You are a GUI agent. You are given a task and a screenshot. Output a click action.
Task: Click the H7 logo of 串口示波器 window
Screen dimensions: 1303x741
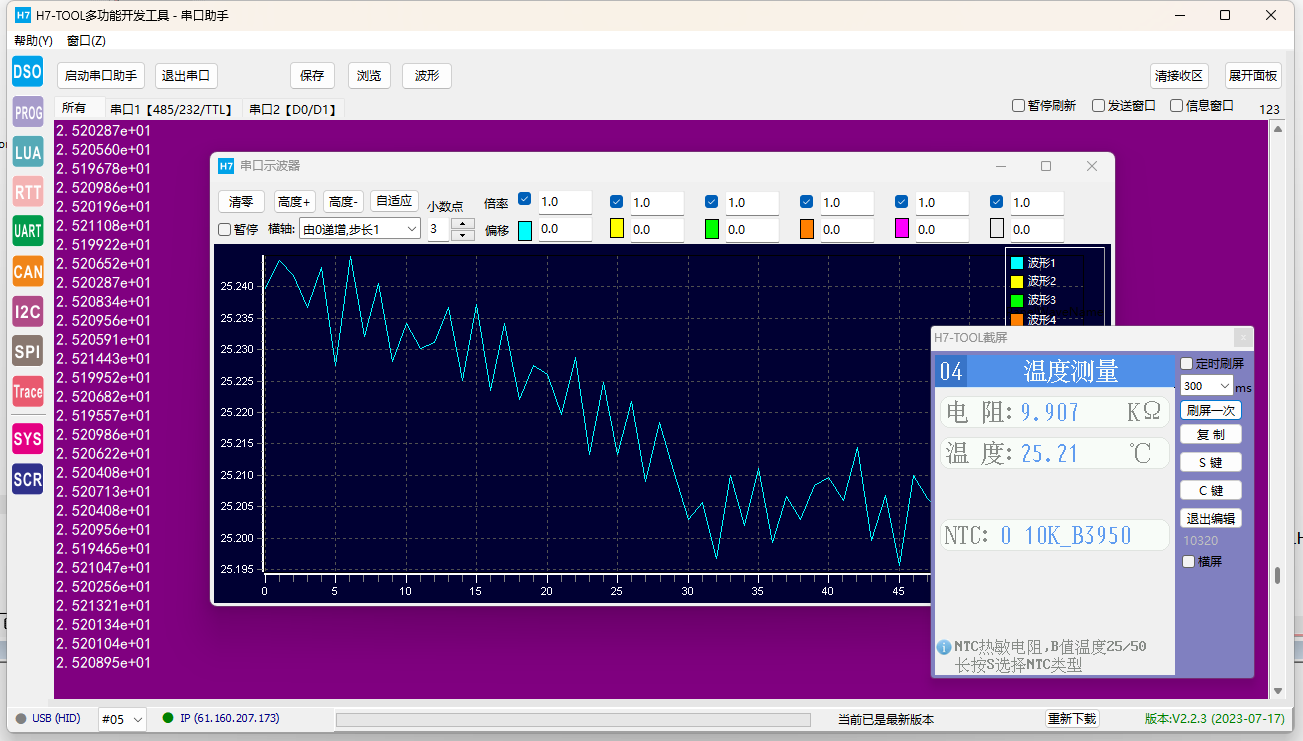point(226,166)
